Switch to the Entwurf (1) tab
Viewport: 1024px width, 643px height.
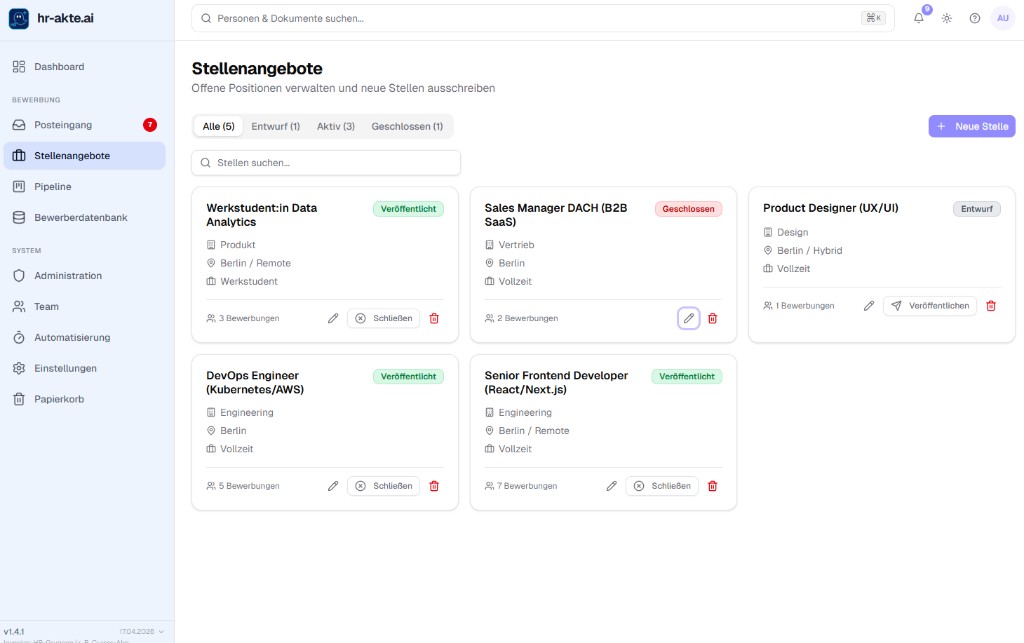tap(275, 127)
